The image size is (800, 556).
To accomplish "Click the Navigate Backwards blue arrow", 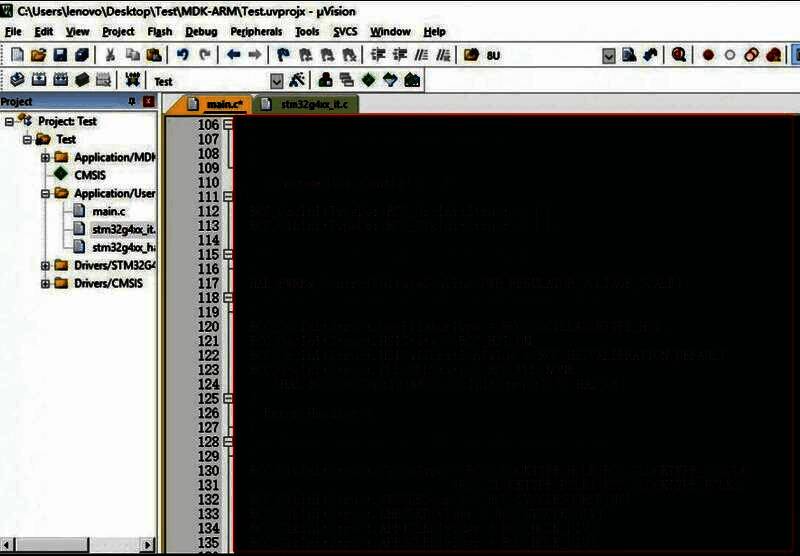I will 232,56.
